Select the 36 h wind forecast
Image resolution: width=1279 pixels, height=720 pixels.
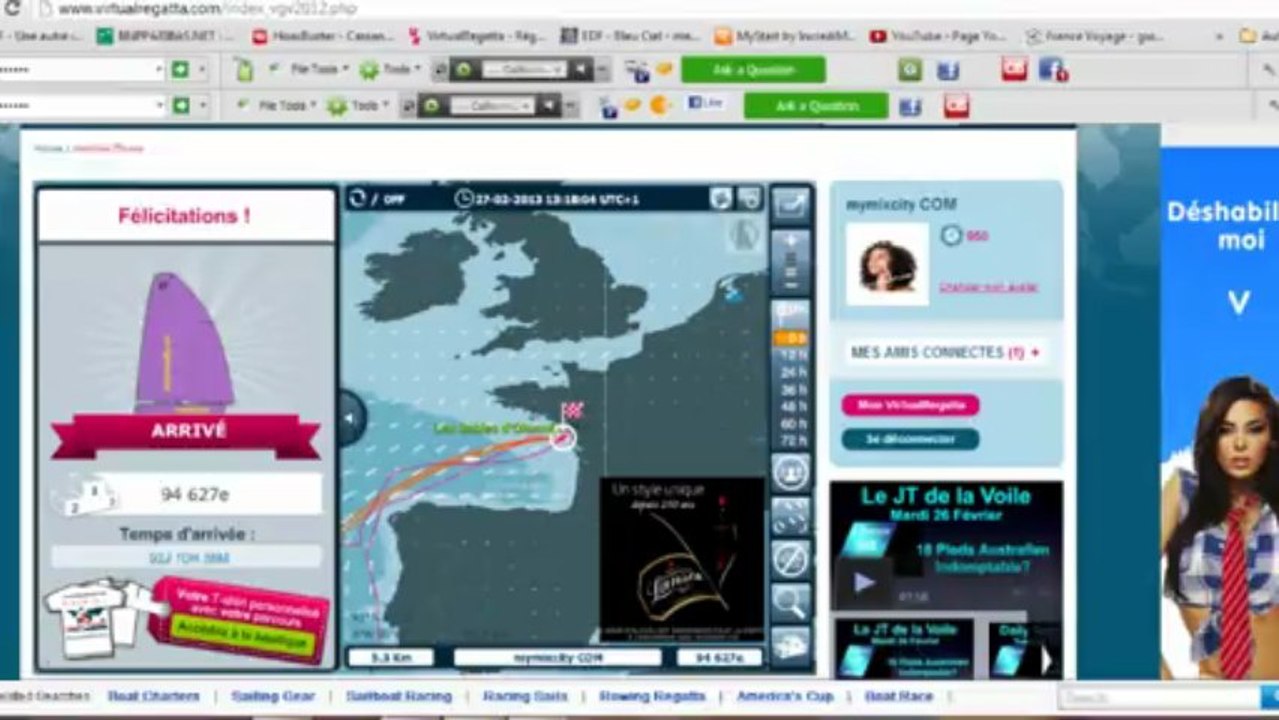(792, 389)
